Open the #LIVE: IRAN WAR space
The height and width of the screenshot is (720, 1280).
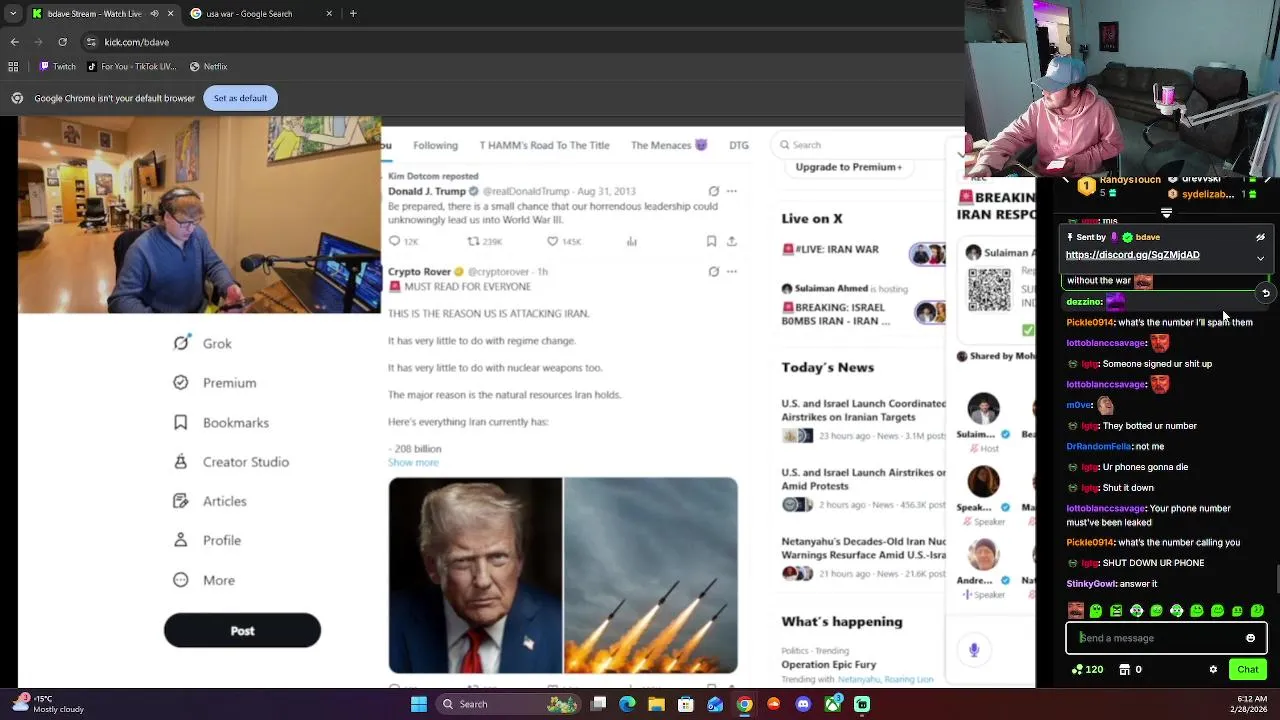coord(864,250)
